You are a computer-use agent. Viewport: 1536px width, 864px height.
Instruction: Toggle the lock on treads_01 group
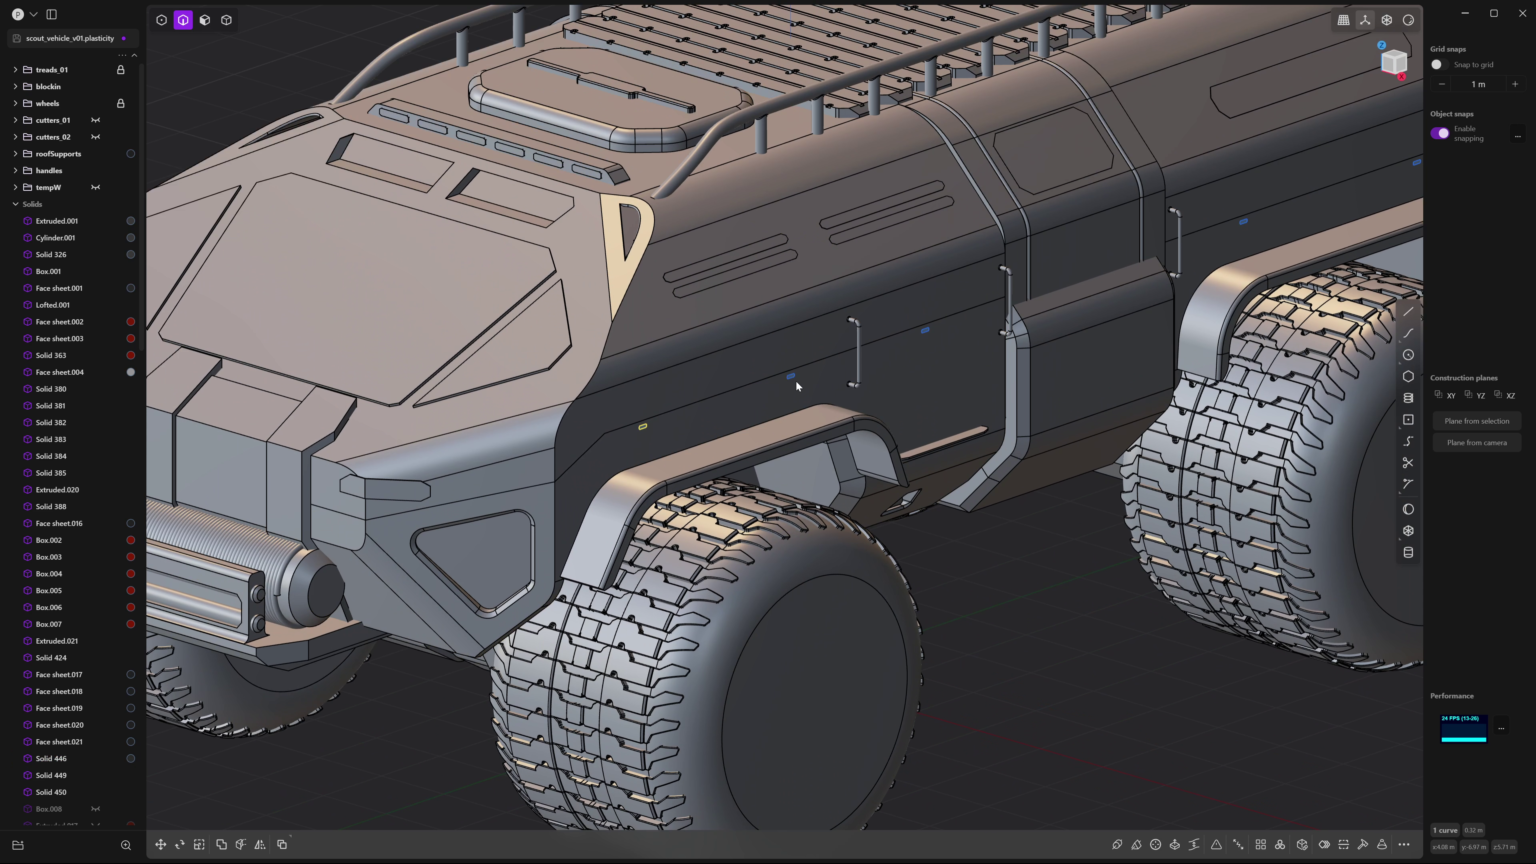coord(121,70)
